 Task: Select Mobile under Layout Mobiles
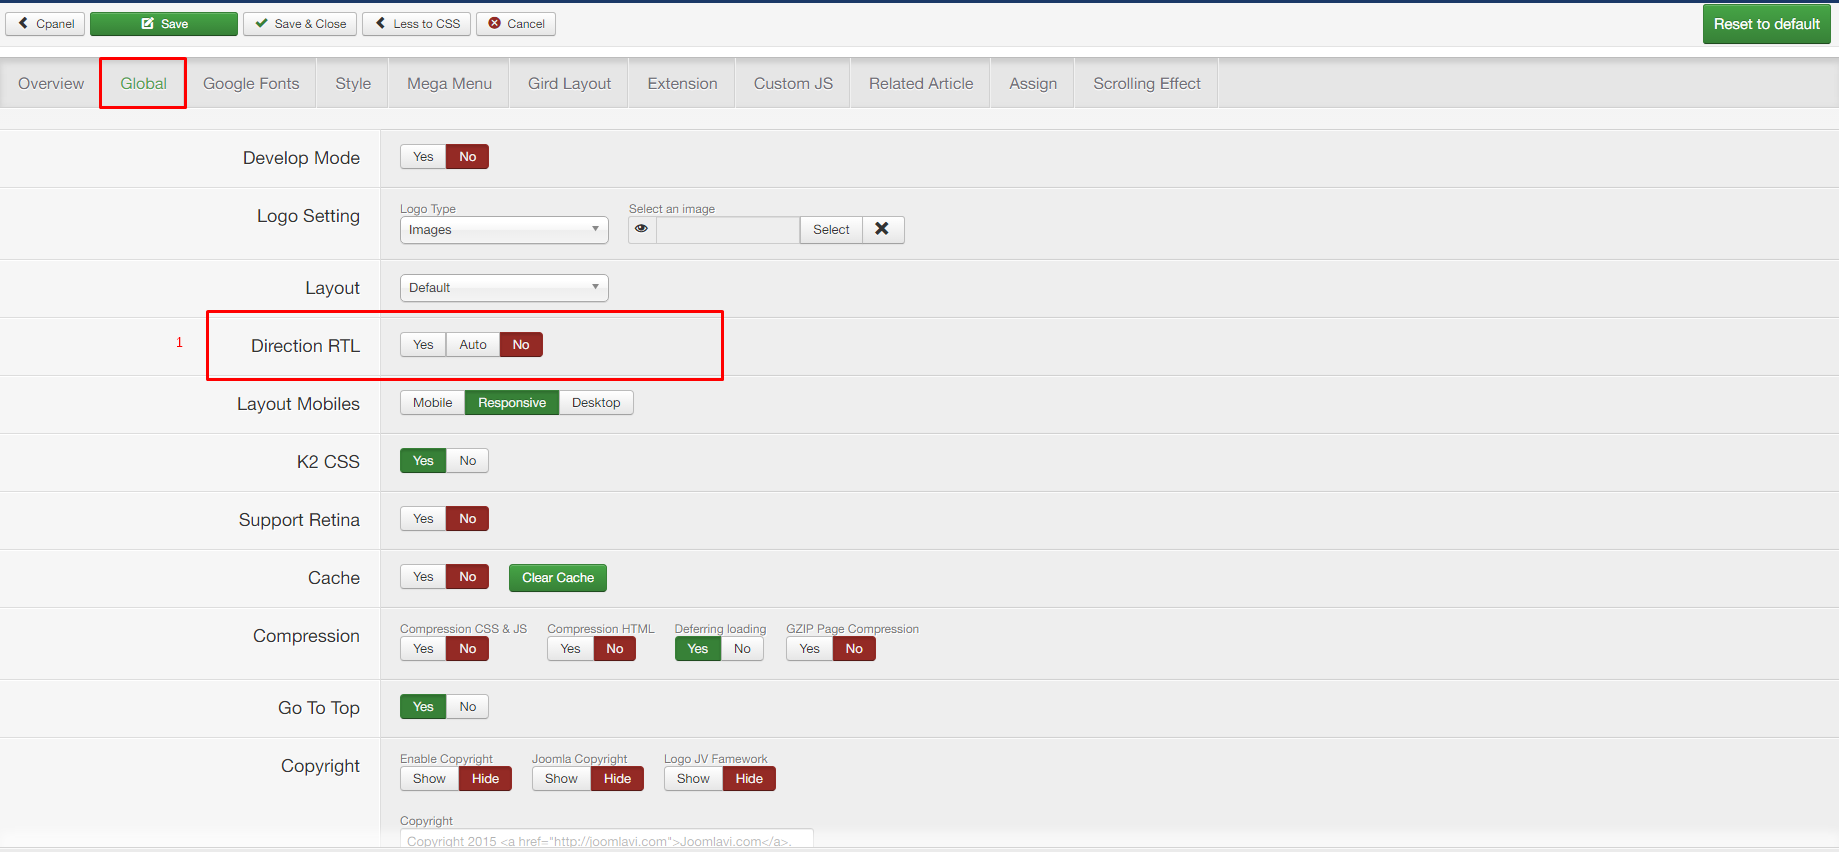(432, 403)
